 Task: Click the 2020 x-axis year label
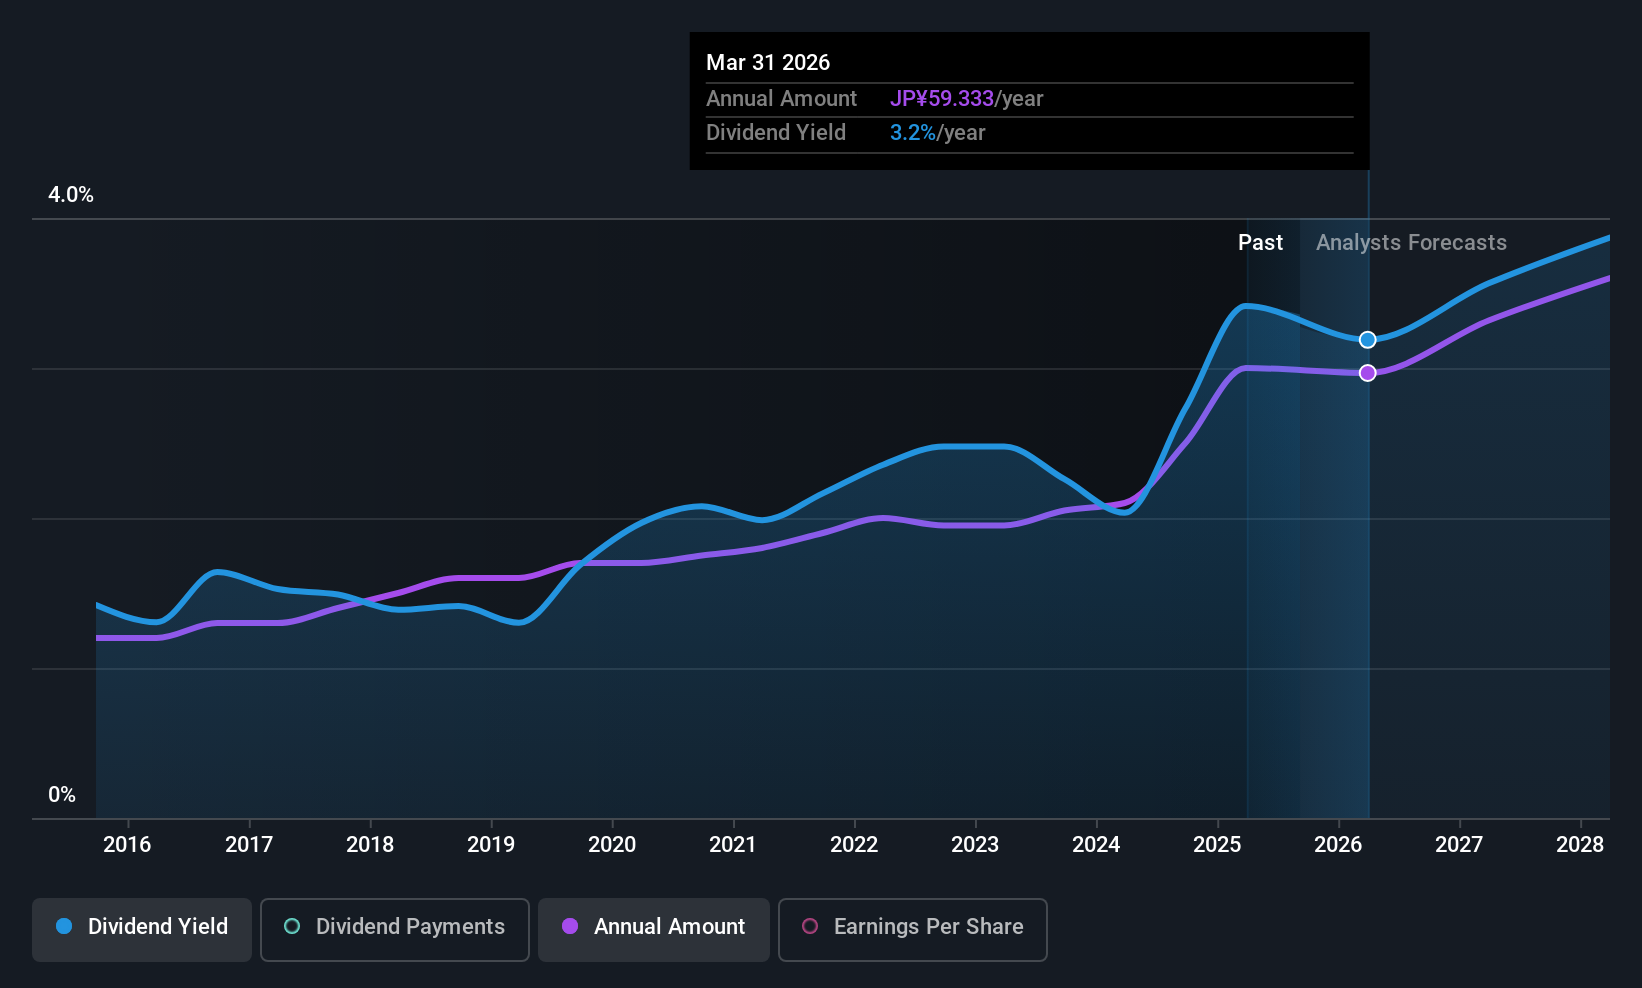(x=612, y=845)
